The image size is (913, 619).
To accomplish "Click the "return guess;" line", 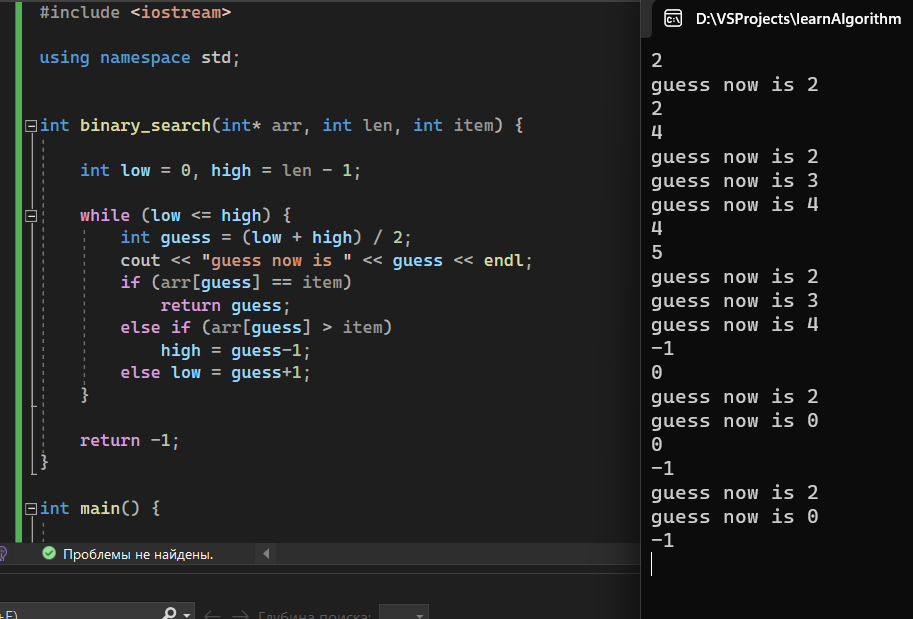I will pos(225,306).
